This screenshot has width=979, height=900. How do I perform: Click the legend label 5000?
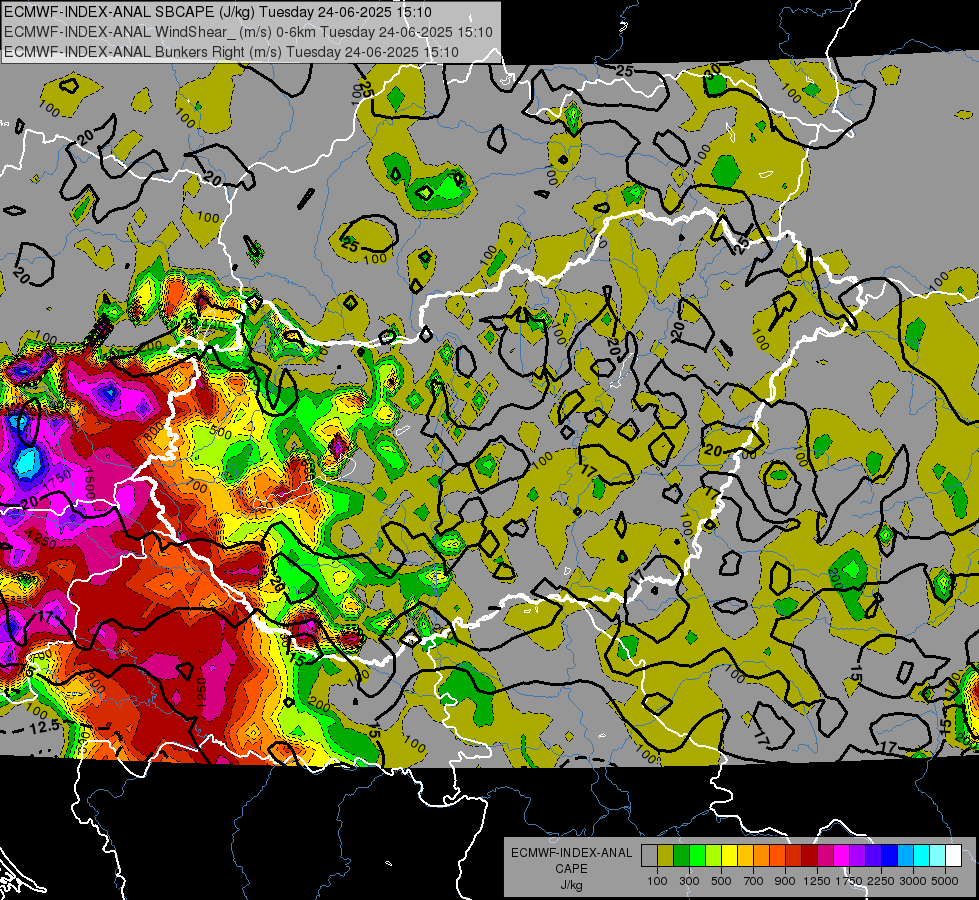[x=945, y=881]
